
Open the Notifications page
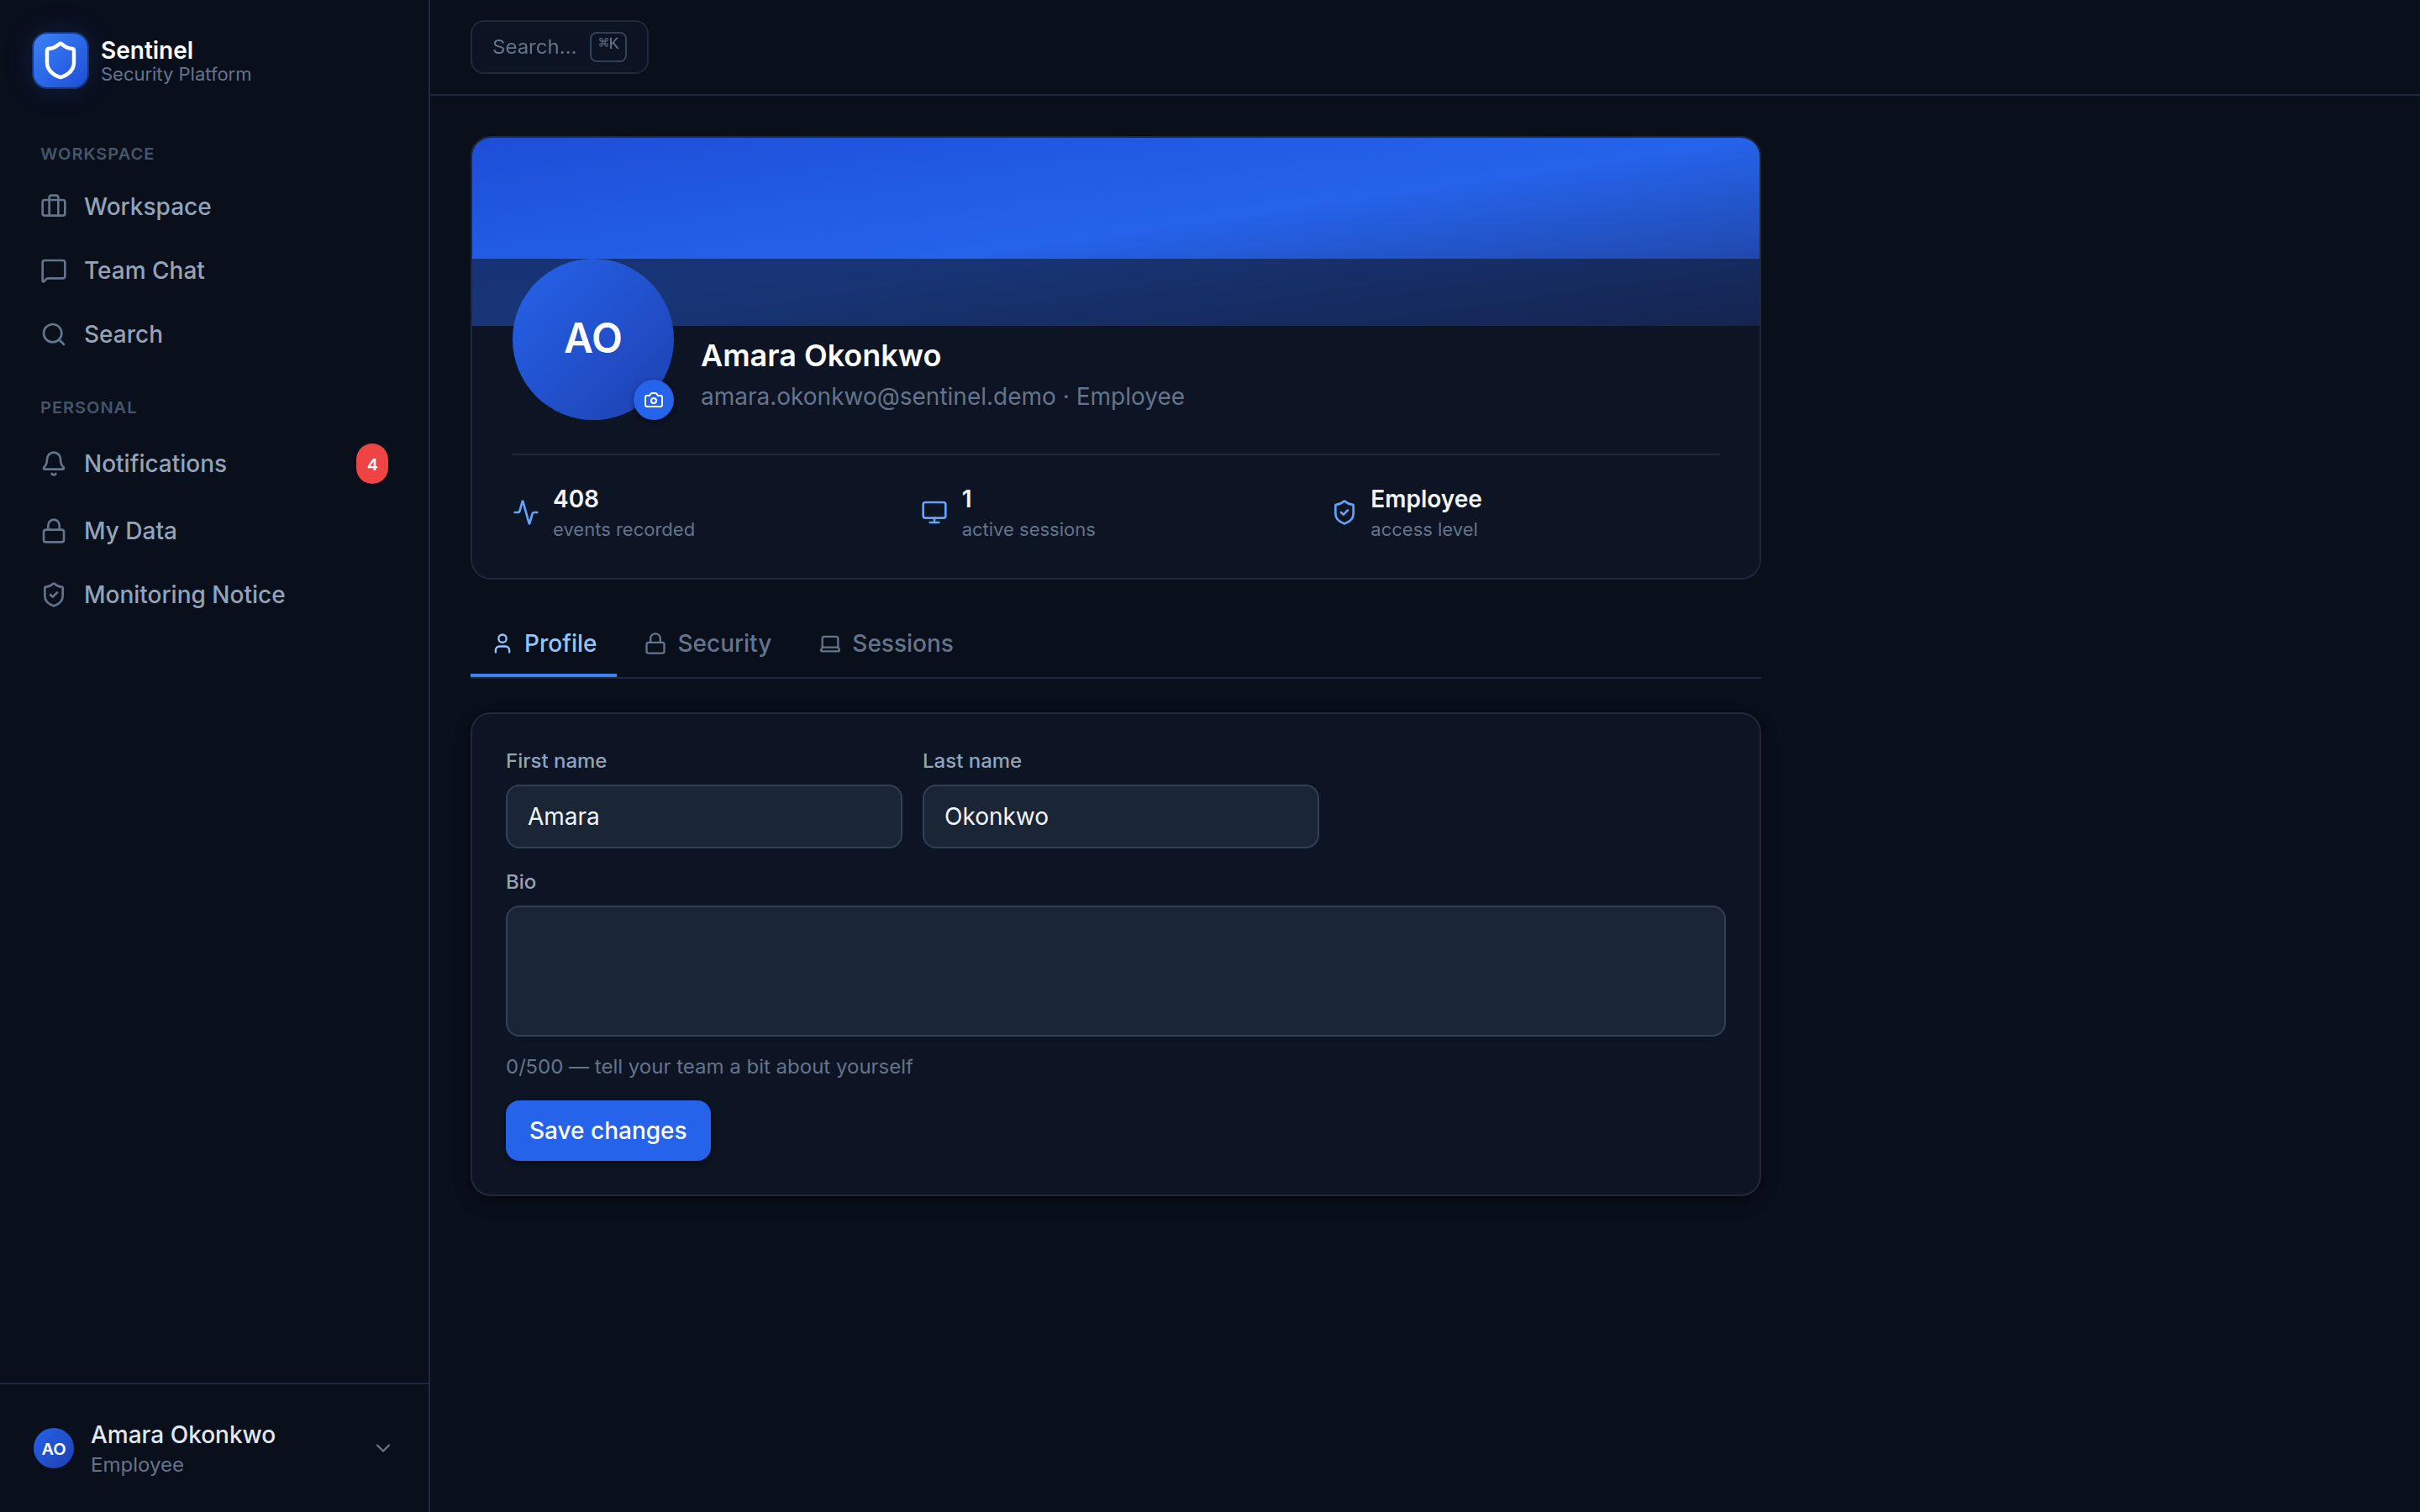tap(214, 464)
